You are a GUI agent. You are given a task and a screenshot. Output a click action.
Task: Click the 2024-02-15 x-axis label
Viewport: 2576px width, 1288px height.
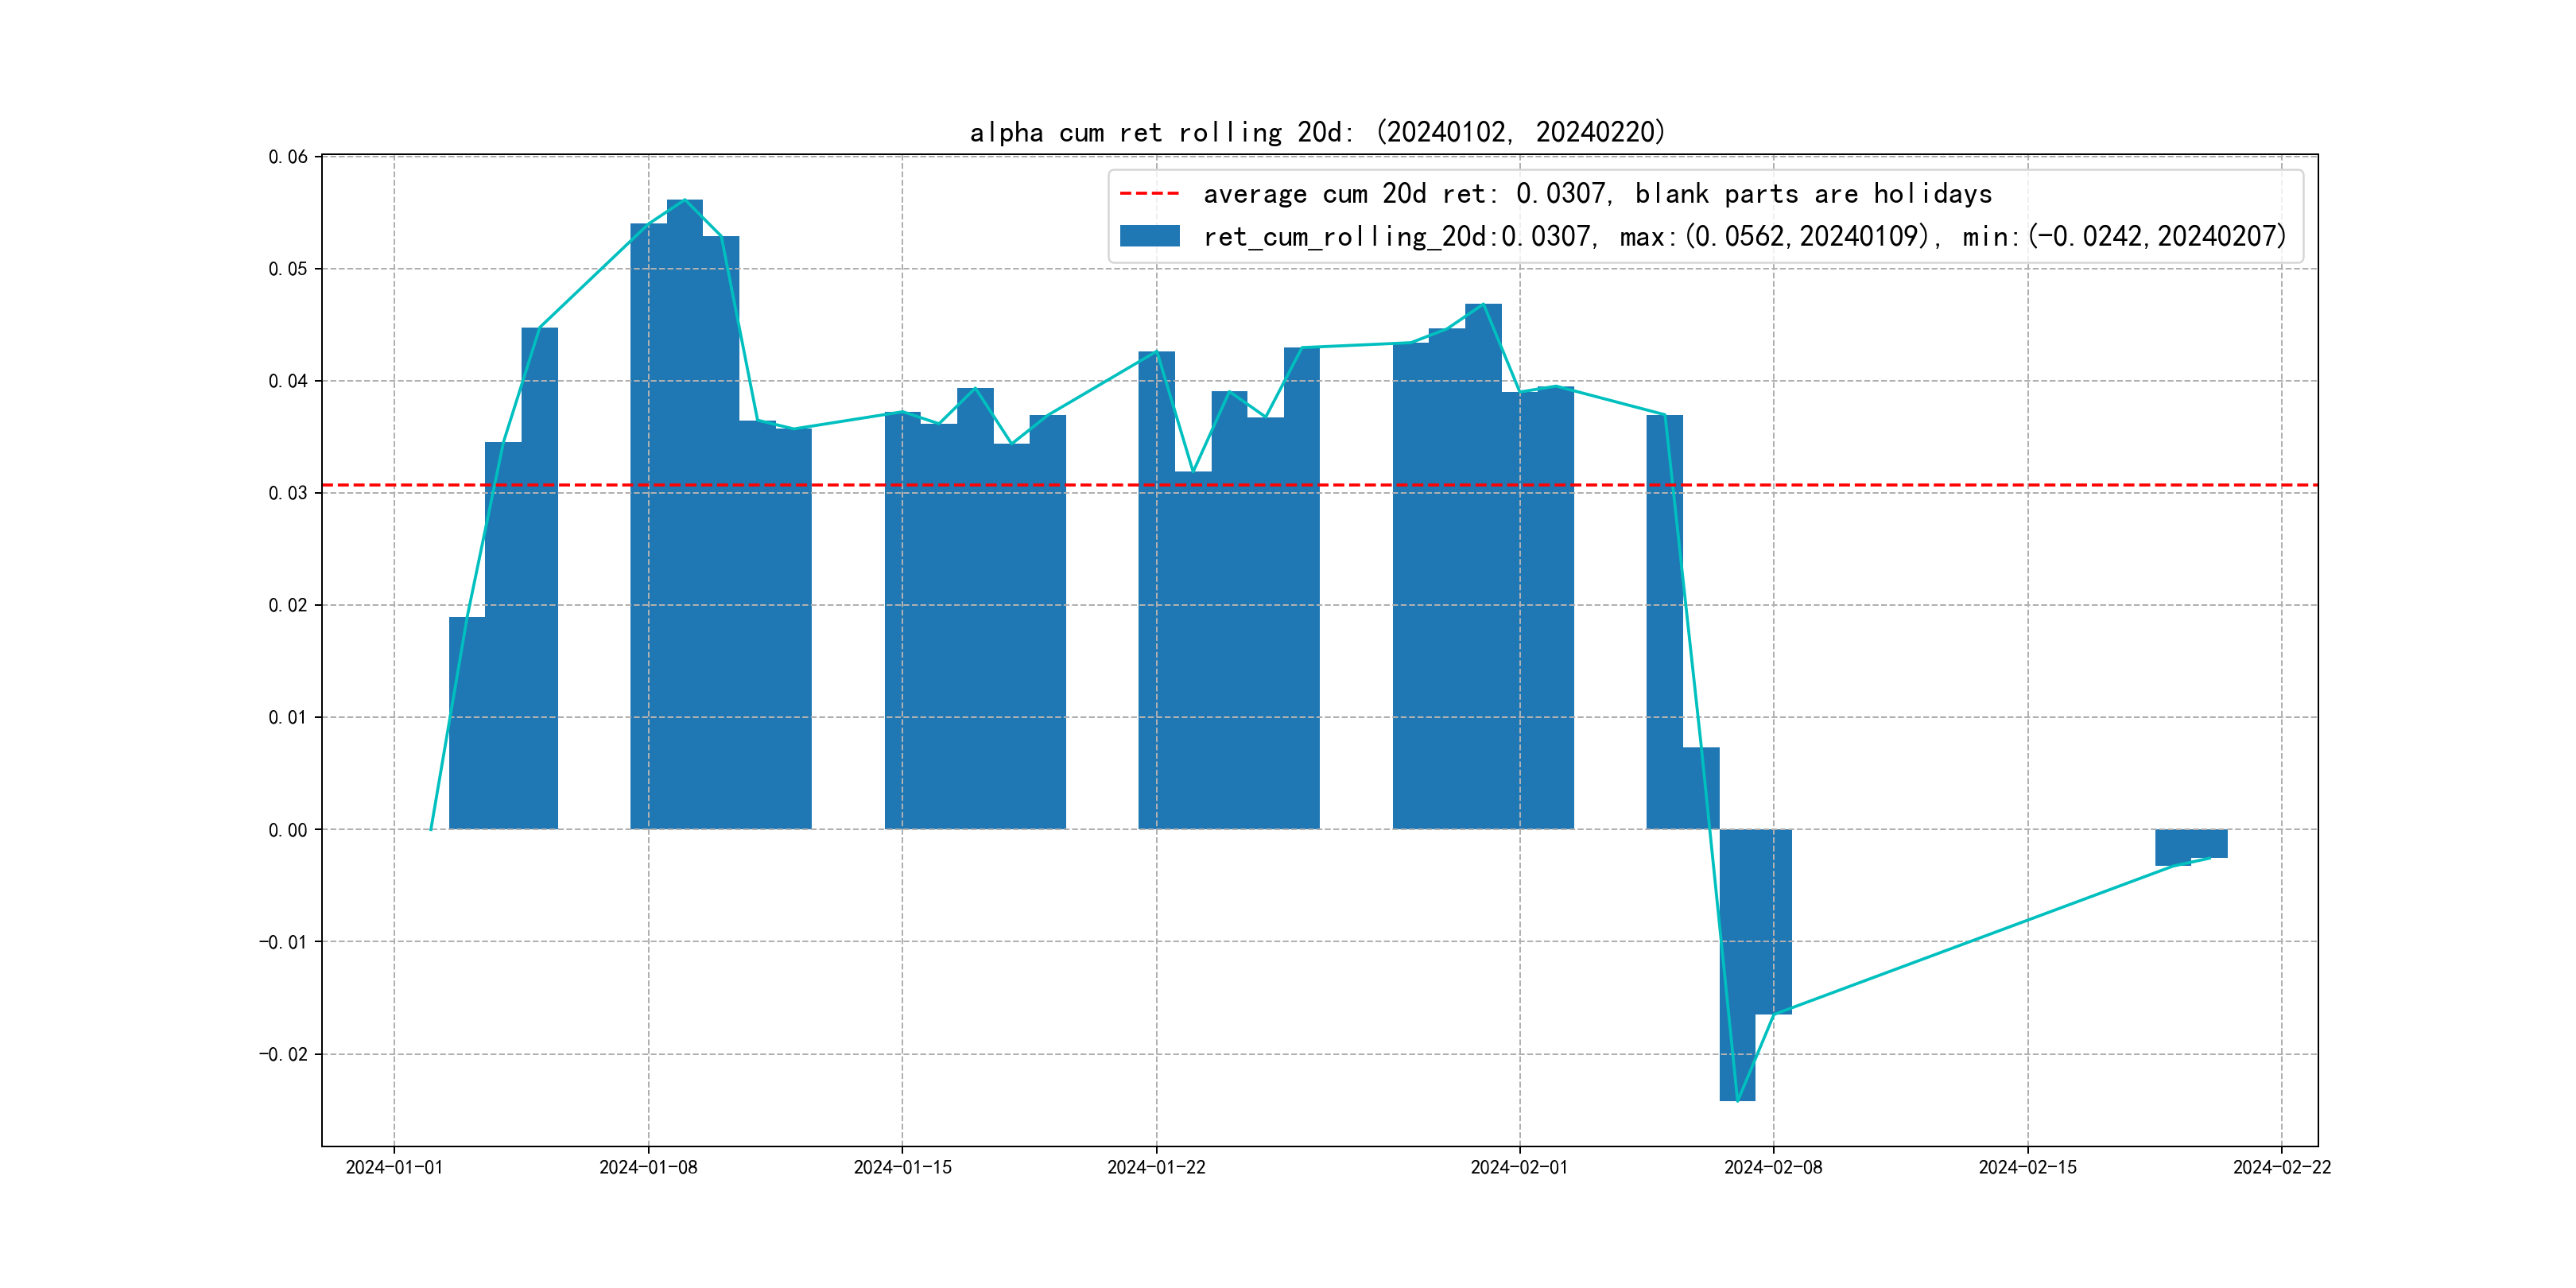point(2027,1167)
